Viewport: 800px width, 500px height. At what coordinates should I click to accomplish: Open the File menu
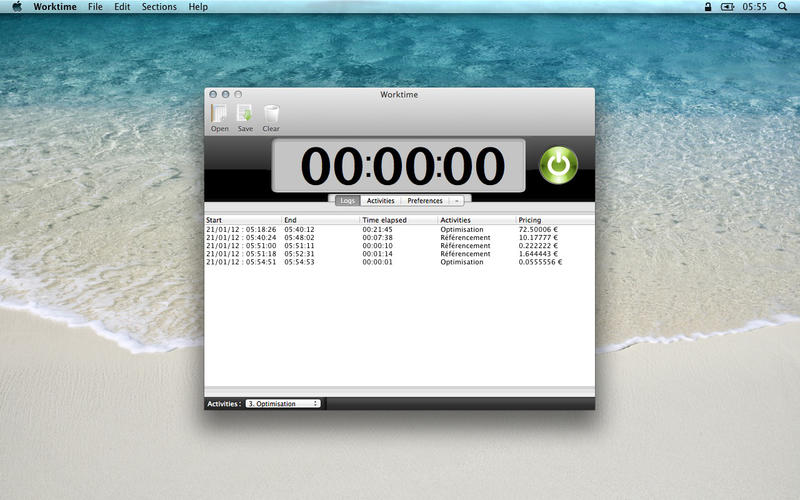(x=95, y=7)
